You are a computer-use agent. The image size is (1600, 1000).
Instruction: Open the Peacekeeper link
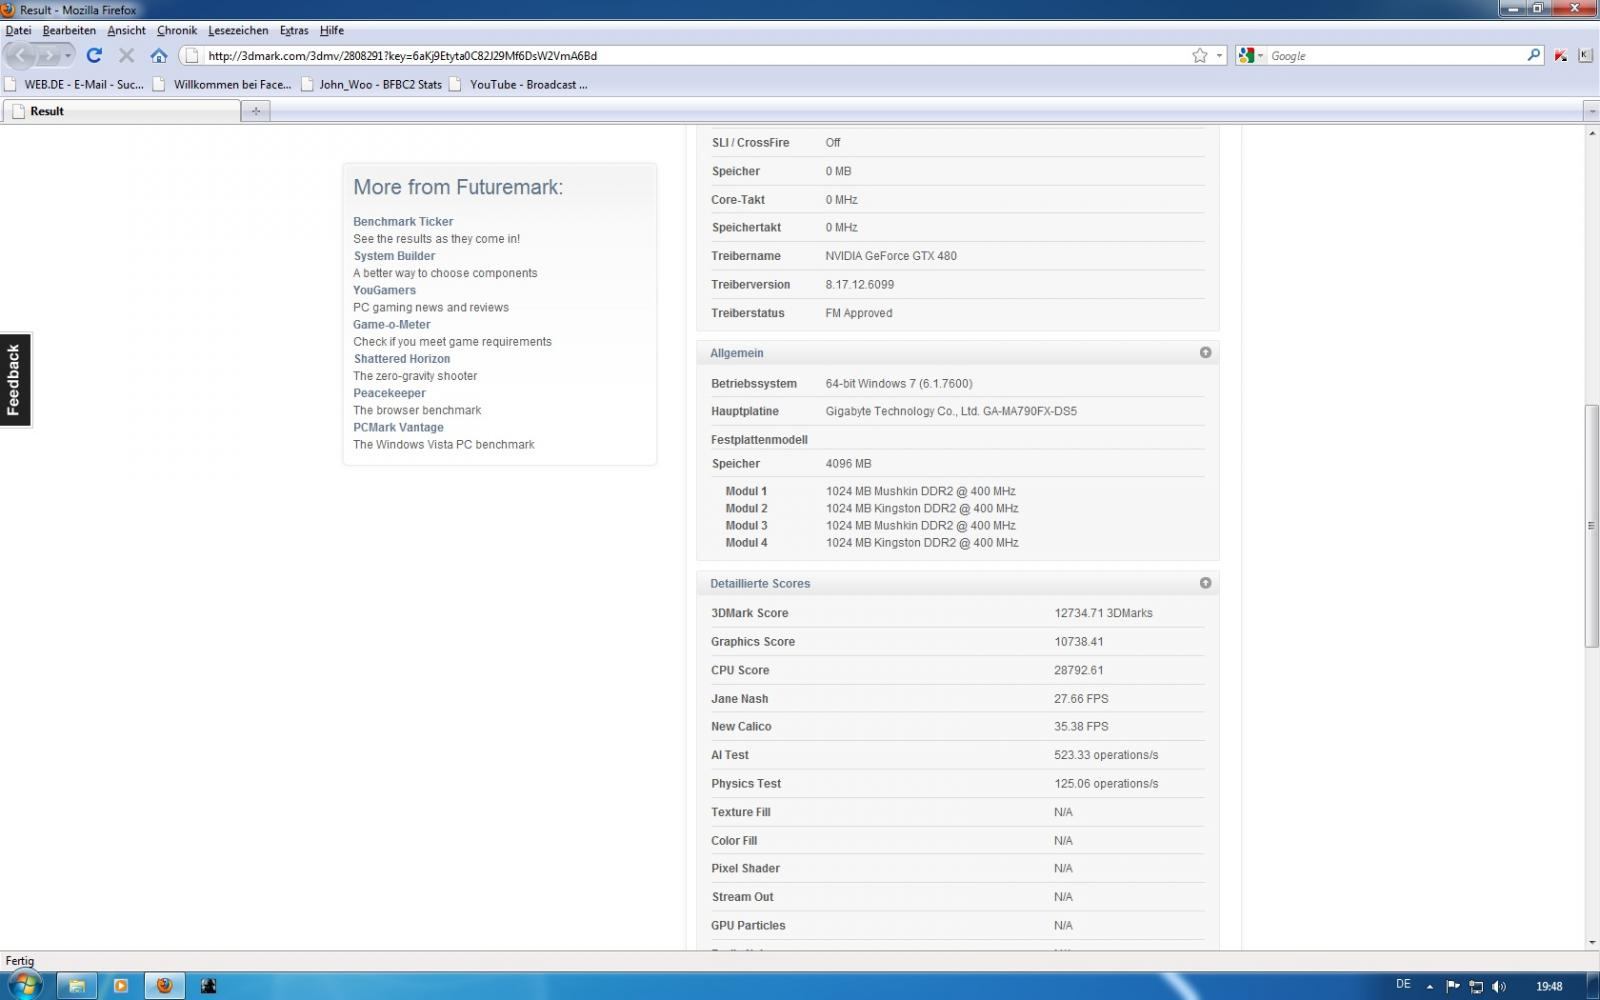point(389,393)
